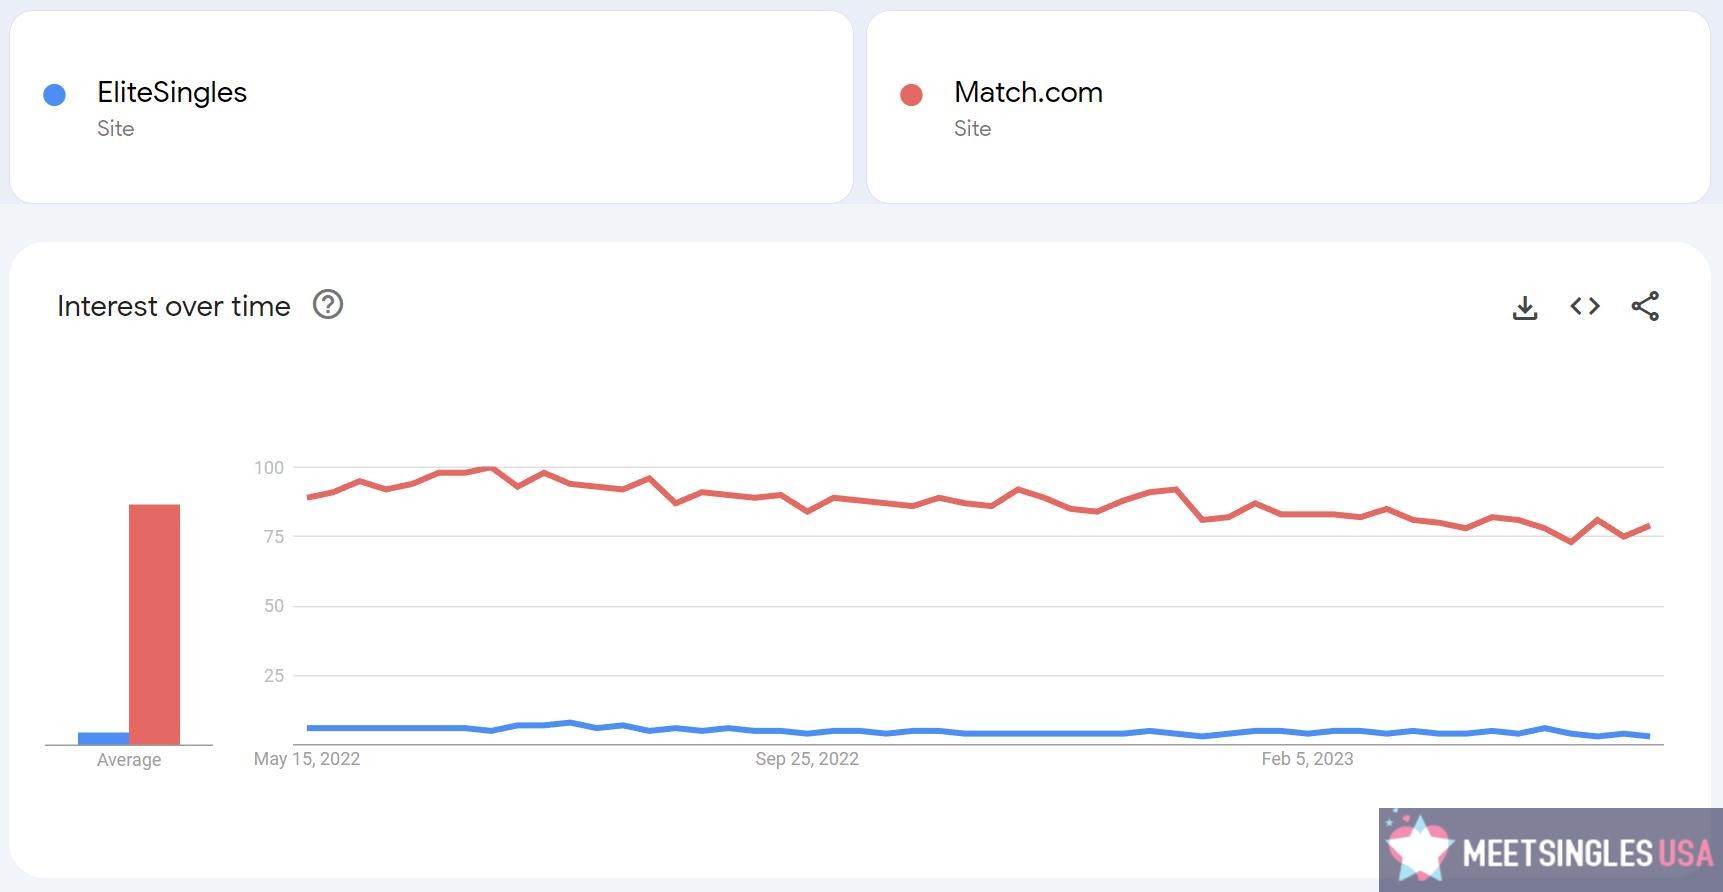
Task: Click the Average label under bars
Action: [x=129, y=760]
